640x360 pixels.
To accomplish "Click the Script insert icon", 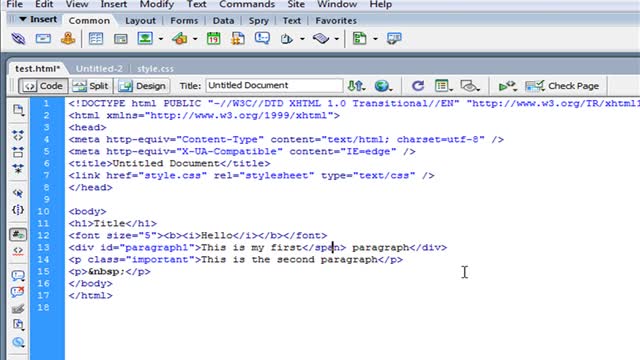I will [321, 39].
